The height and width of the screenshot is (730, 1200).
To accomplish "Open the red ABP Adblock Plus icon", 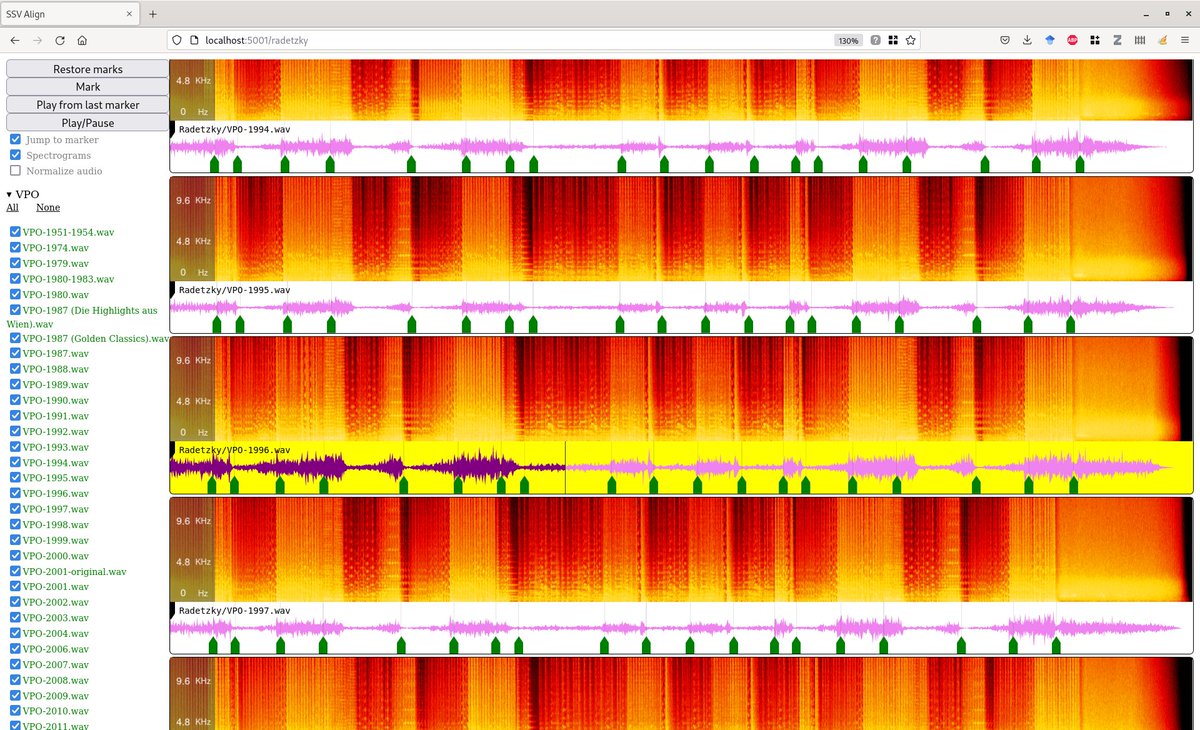I will 1072,40.
